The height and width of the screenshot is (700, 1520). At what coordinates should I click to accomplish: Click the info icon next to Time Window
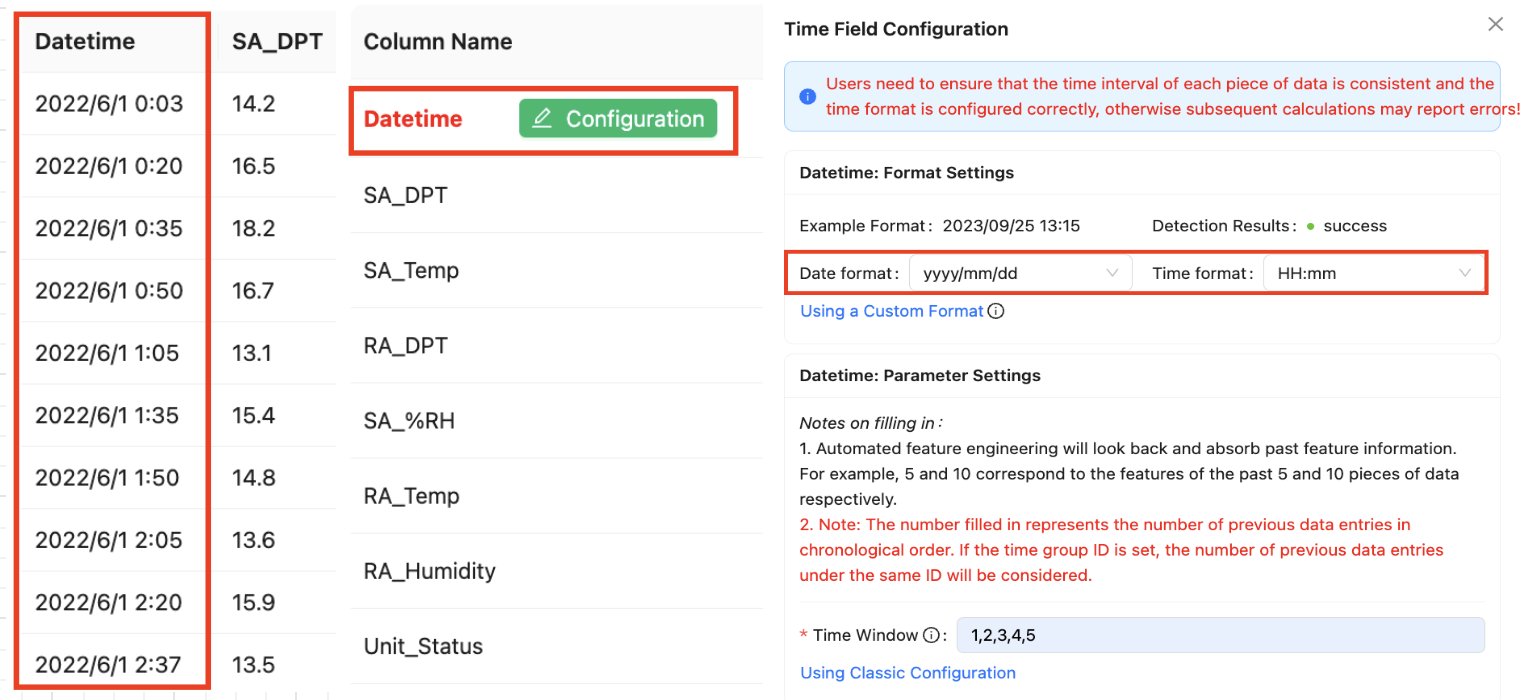(931, 635)
